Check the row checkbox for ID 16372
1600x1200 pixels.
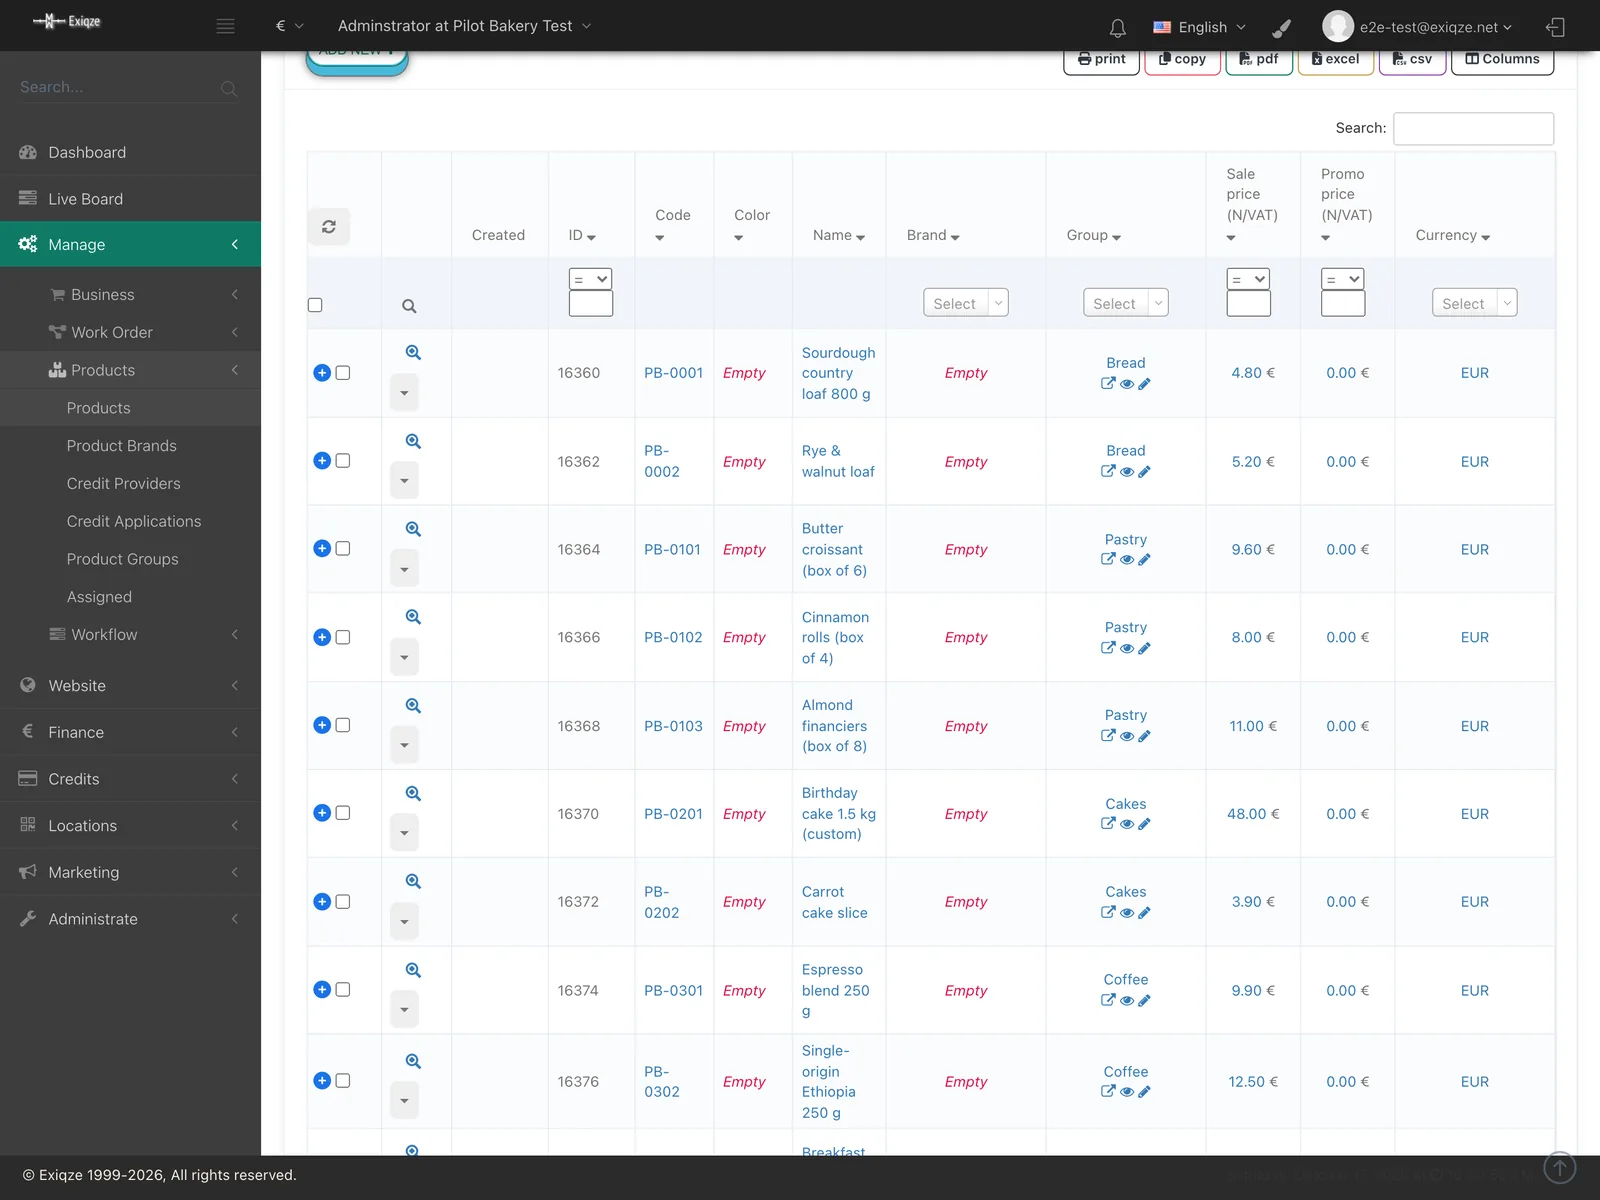coord(343,902)
